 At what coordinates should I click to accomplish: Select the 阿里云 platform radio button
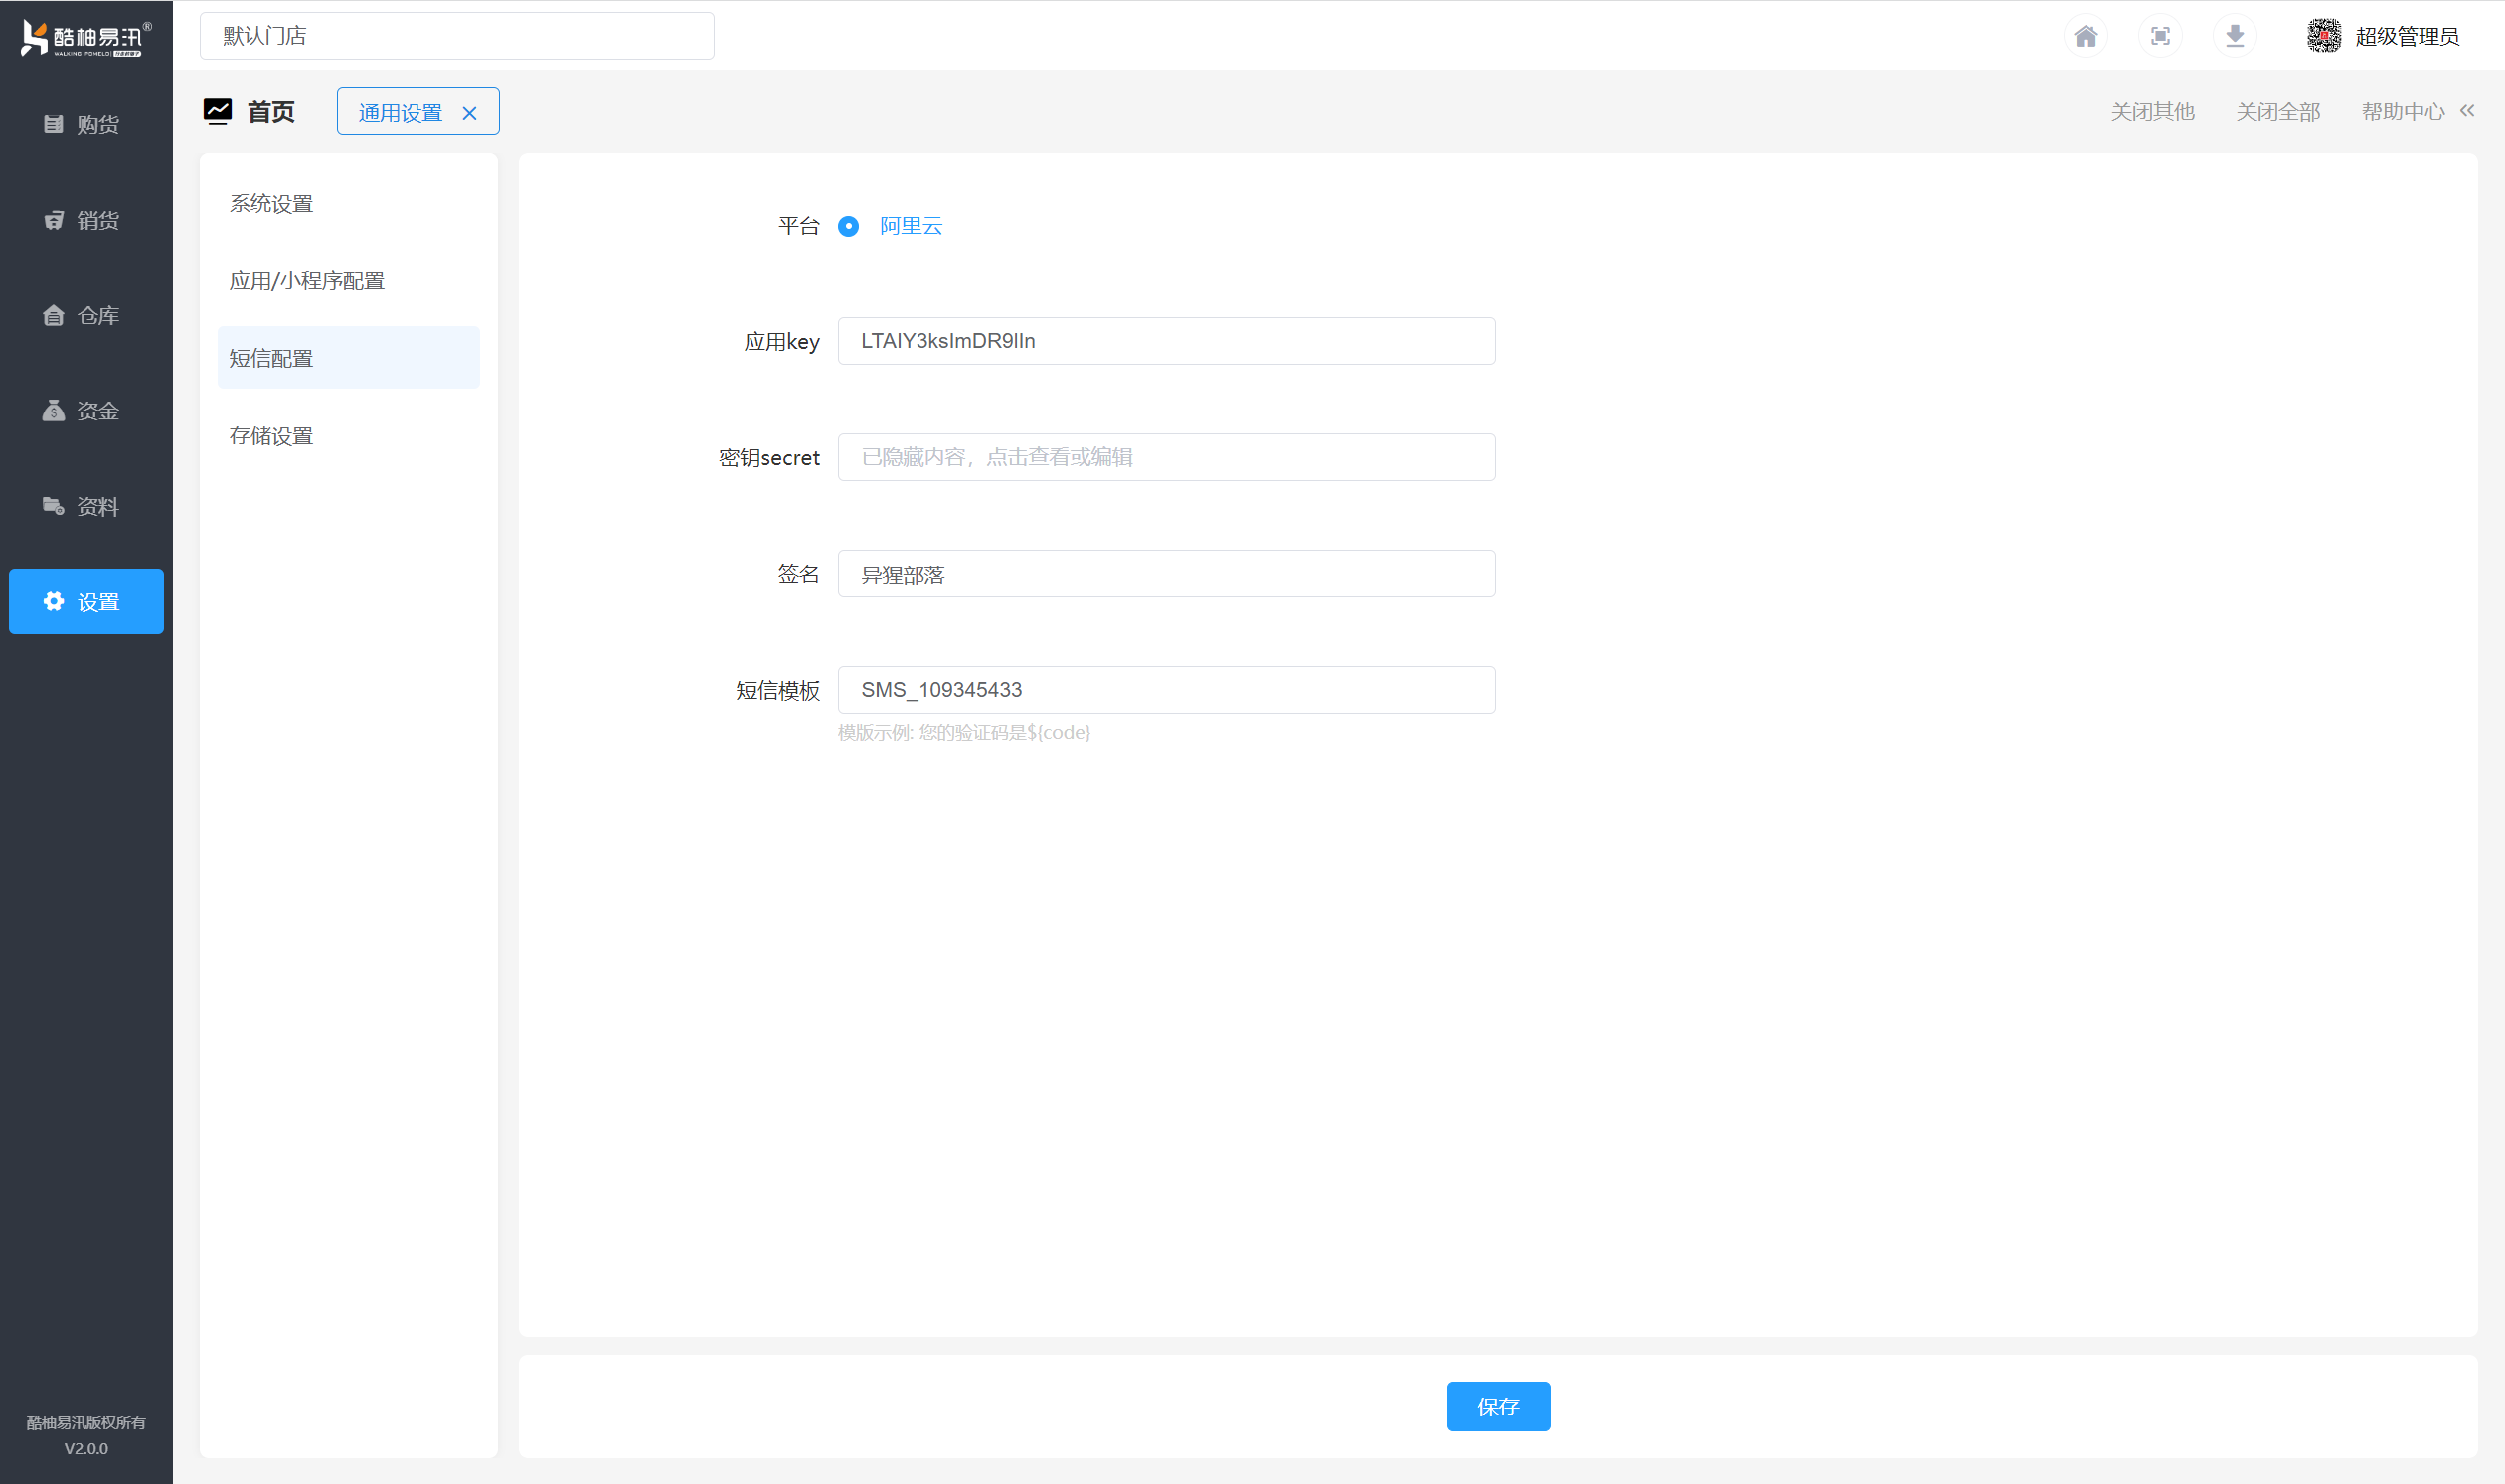tap(848, 226)
